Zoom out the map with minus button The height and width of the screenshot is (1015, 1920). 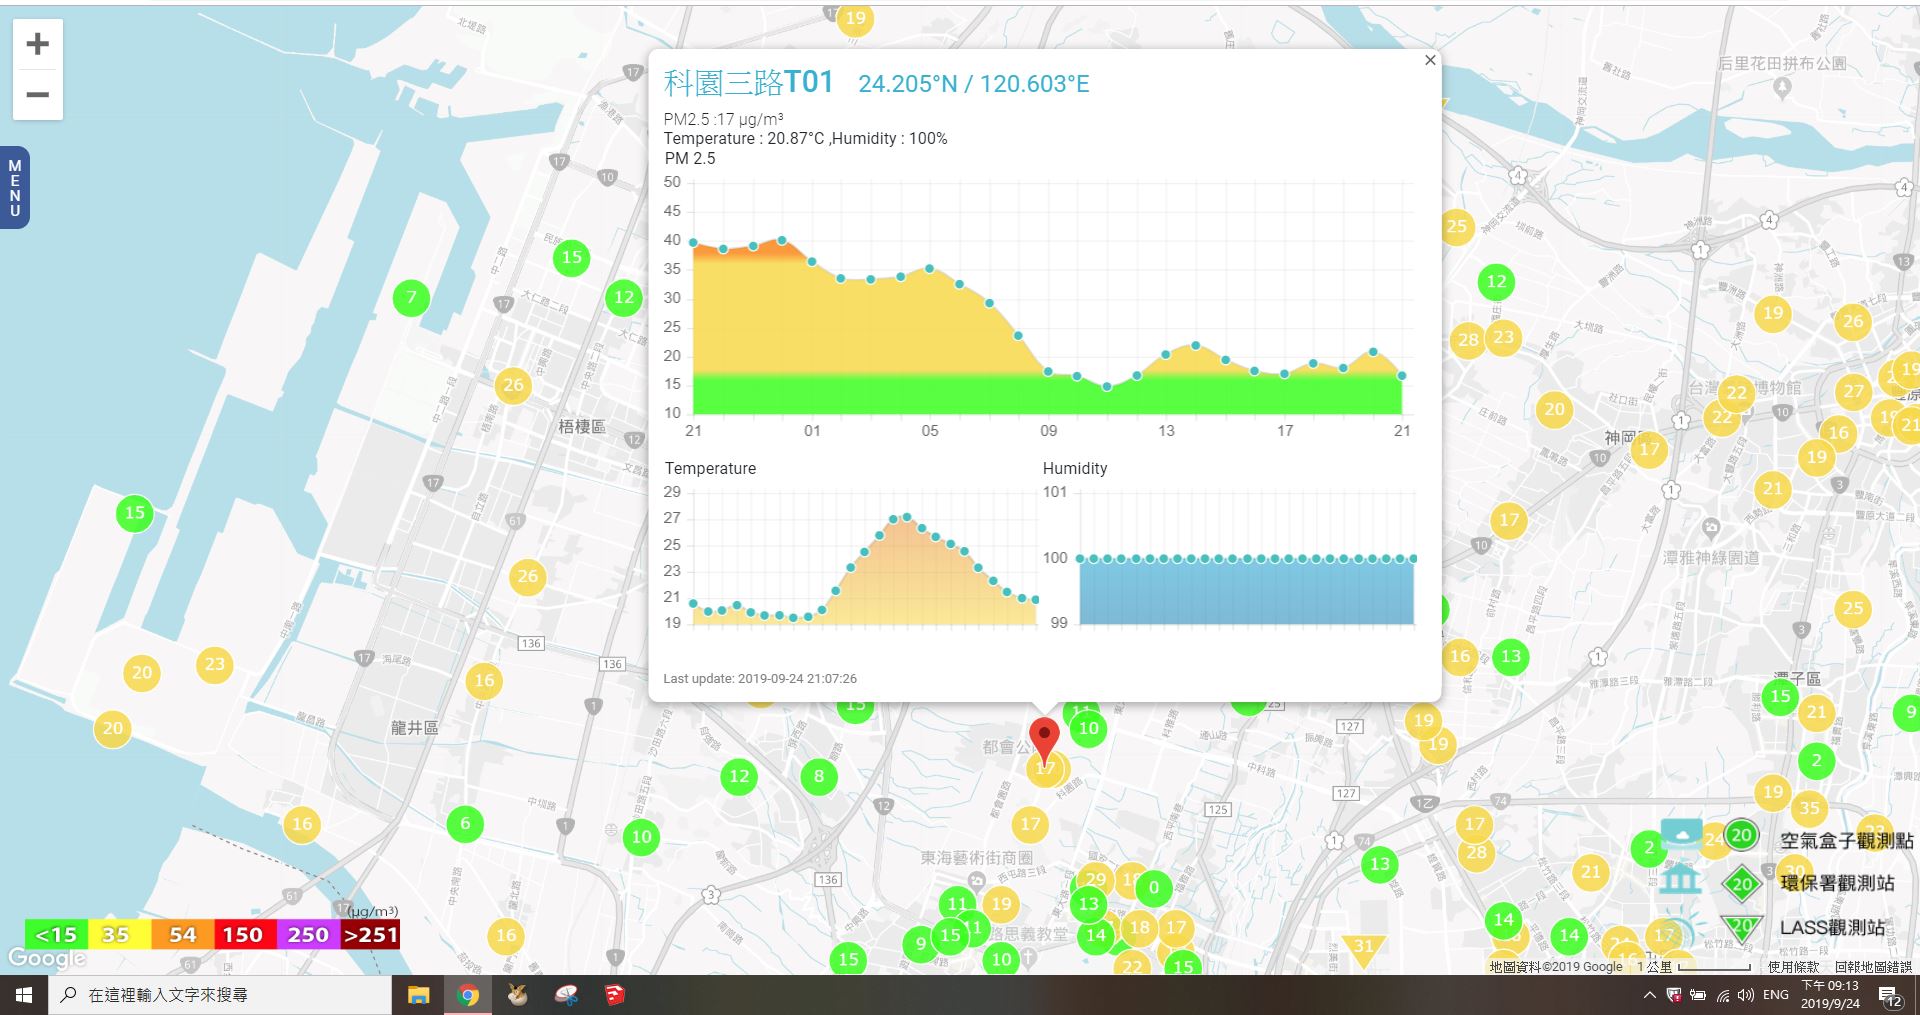[x=38, y=95]
